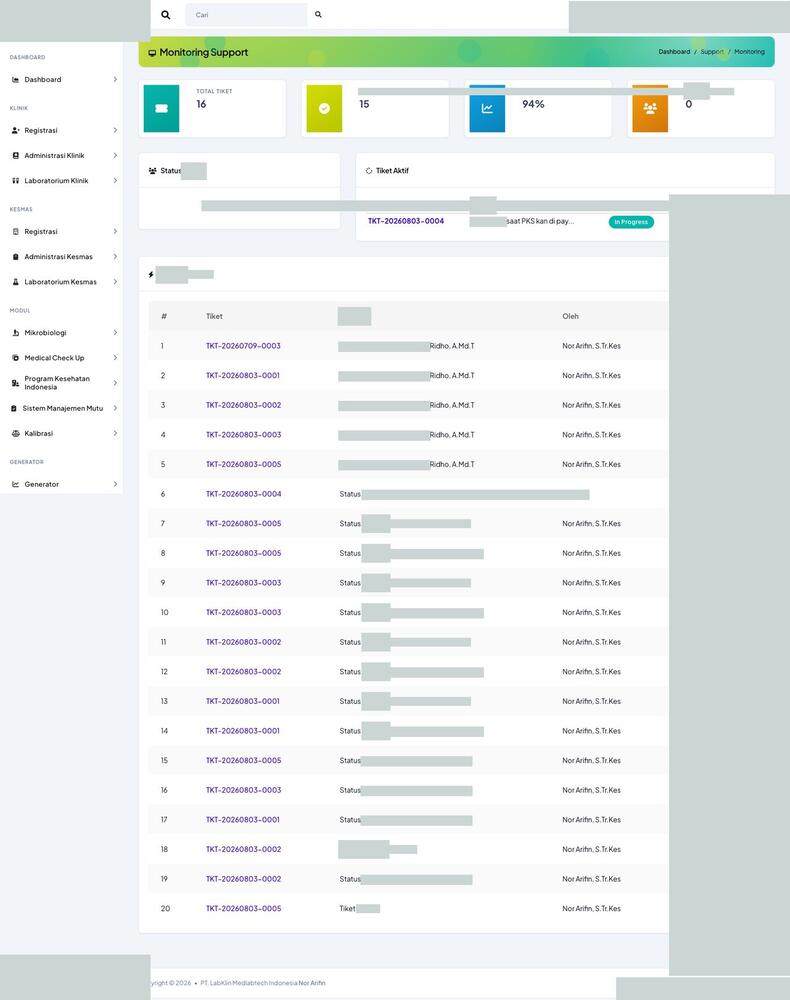Click the Program Kesehatan Indonesia icon
Viewport: 790px width, 1000px height.
(x=15, y=383)
